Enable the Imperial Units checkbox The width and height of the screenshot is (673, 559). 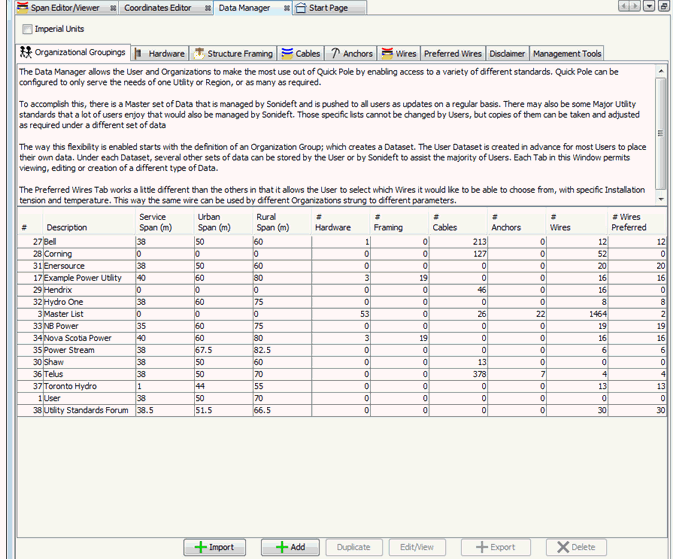(x=27, y=29)
